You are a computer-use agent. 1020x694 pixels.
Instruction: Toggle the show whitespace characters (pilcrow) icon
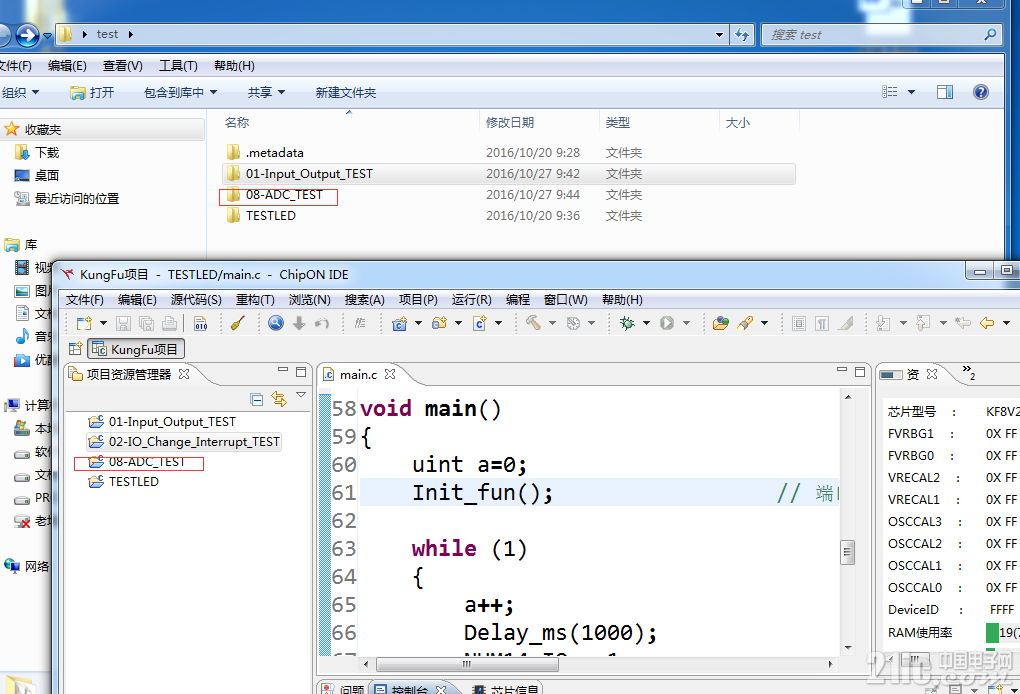click(822, 323)
